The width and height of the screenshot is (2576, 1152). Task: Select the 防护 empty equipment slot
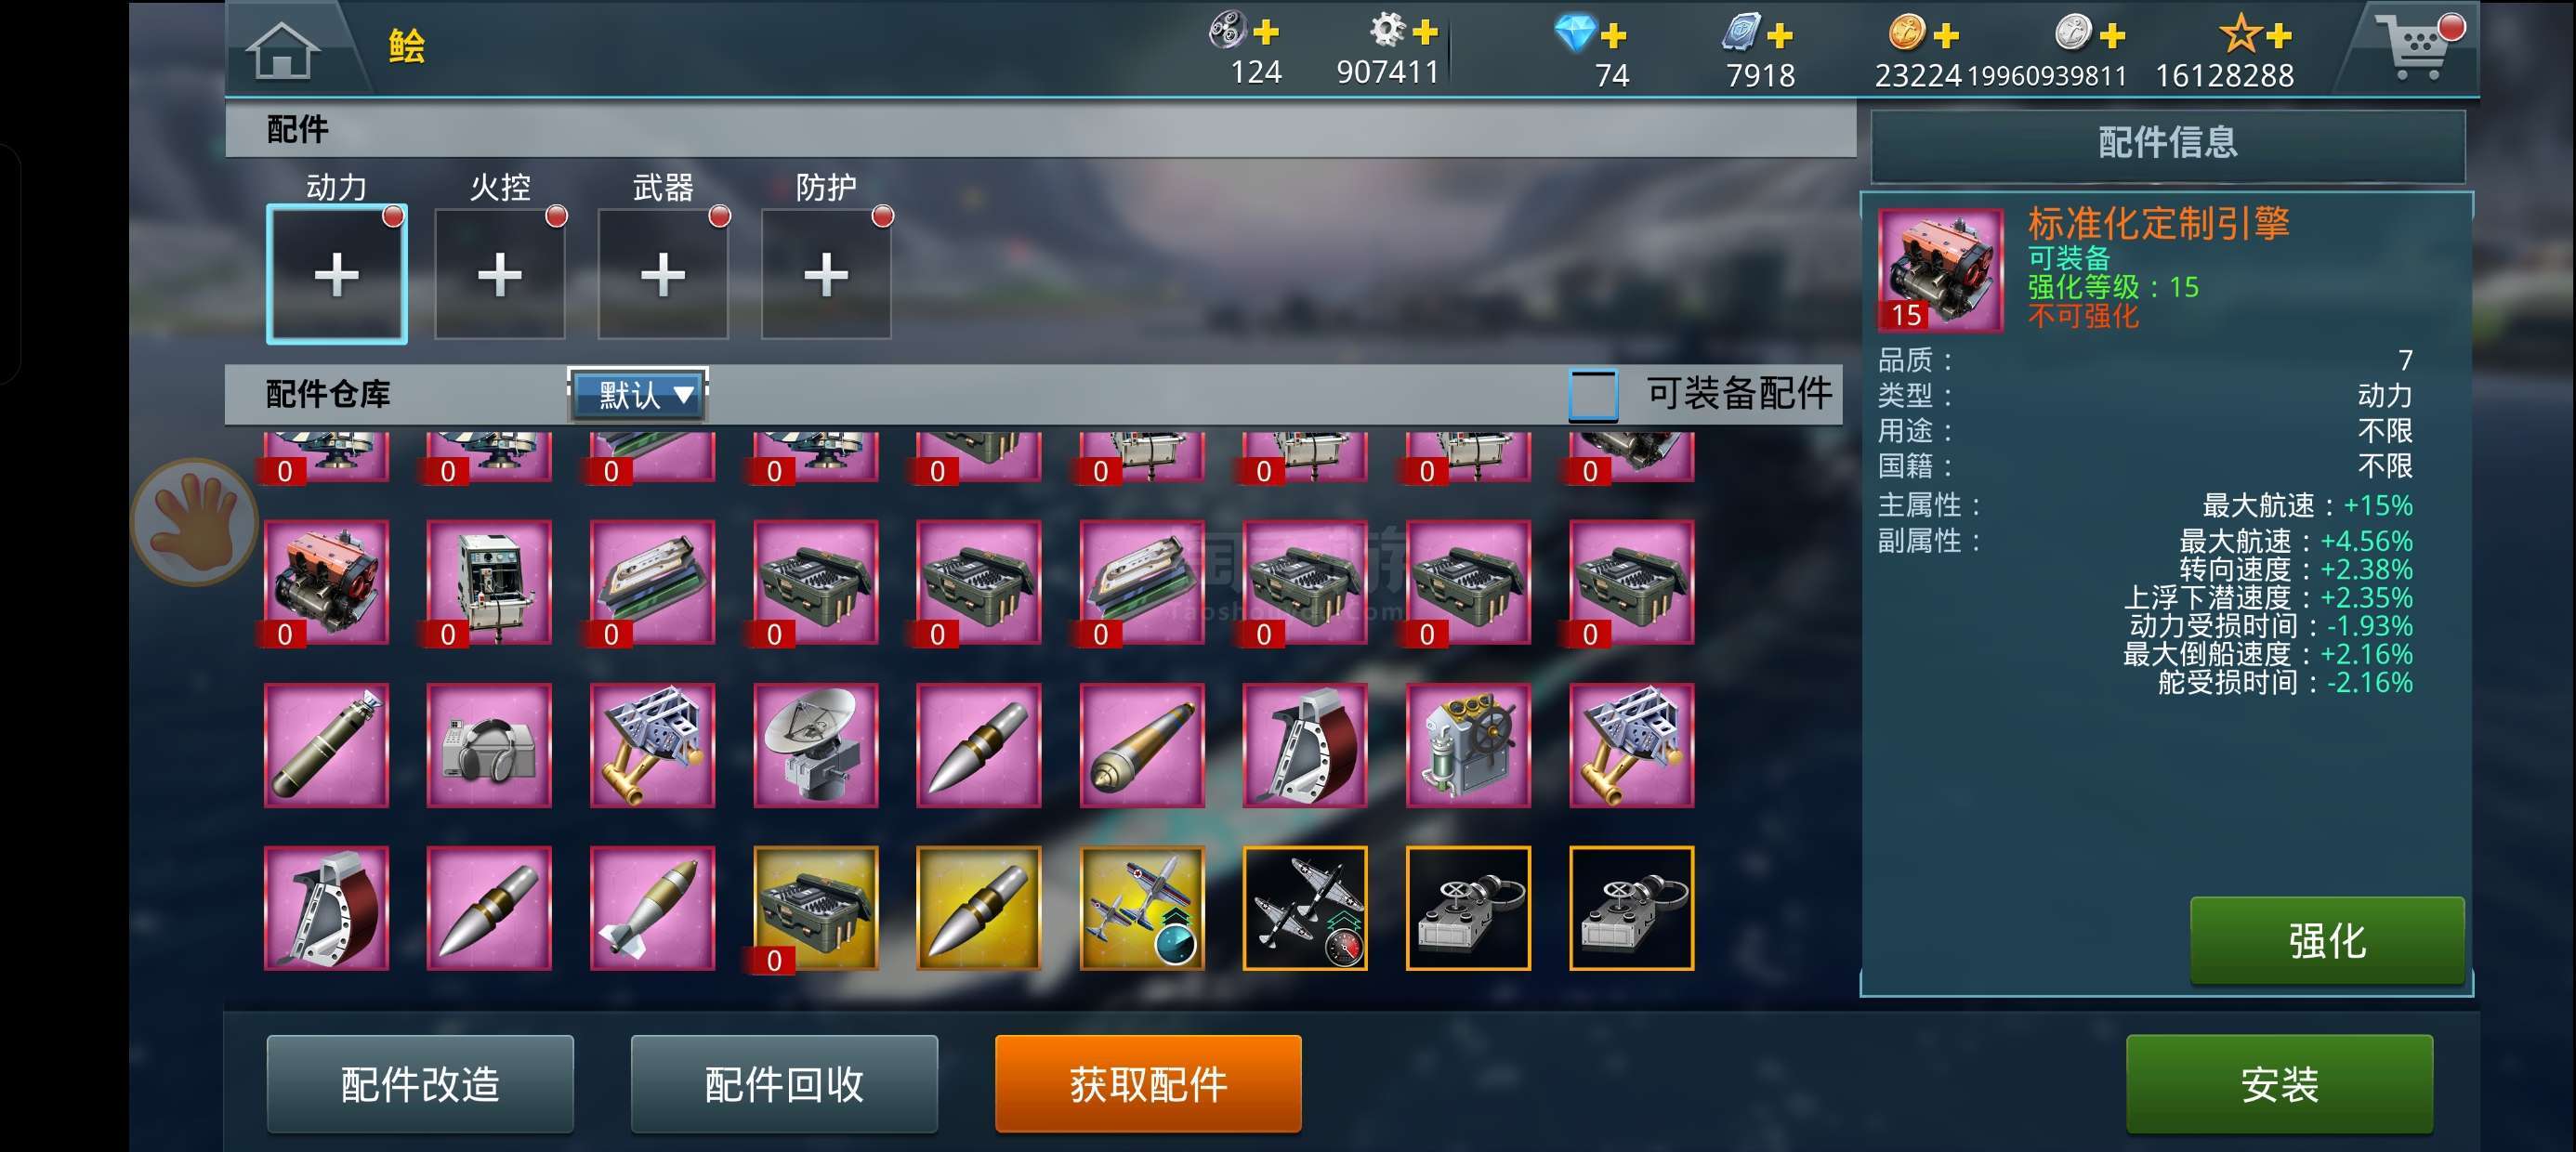coord(825,274)
